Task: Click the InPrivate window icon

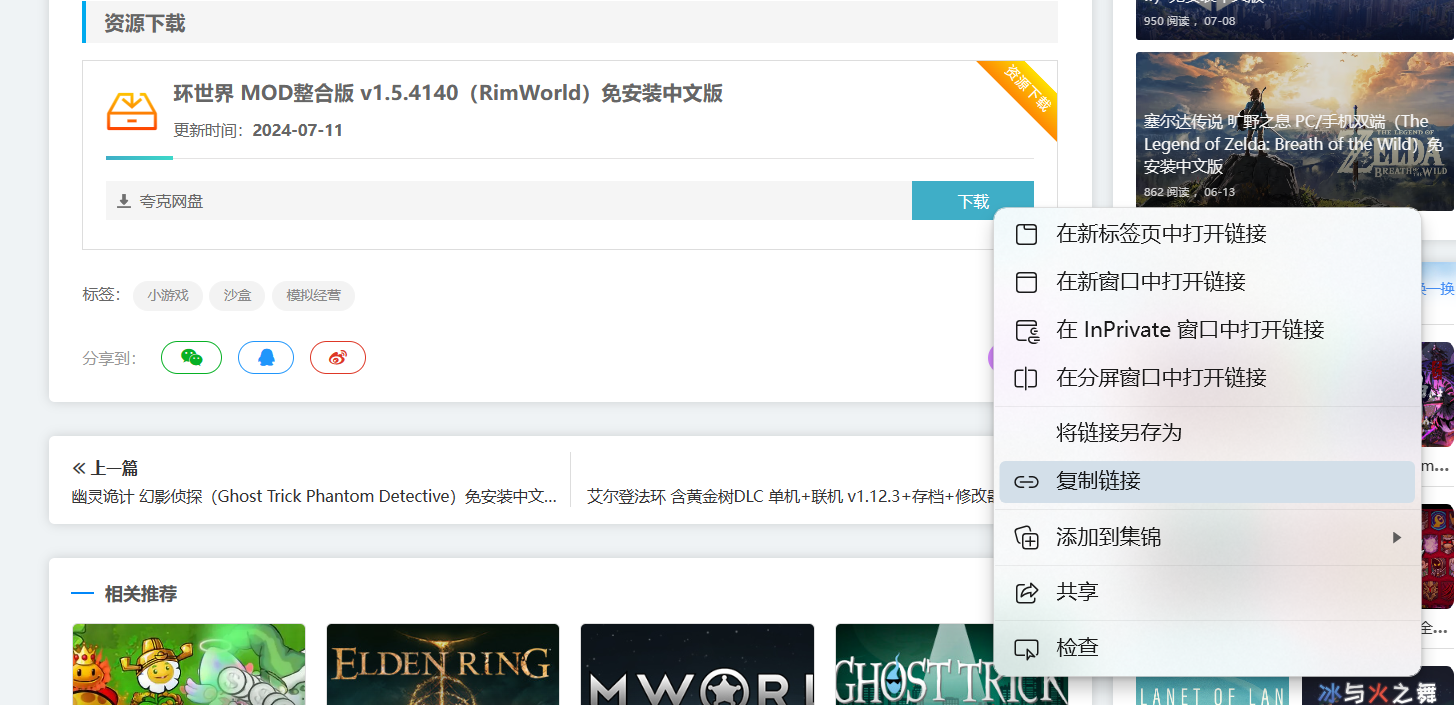Action: click(x=1026, y=330)
